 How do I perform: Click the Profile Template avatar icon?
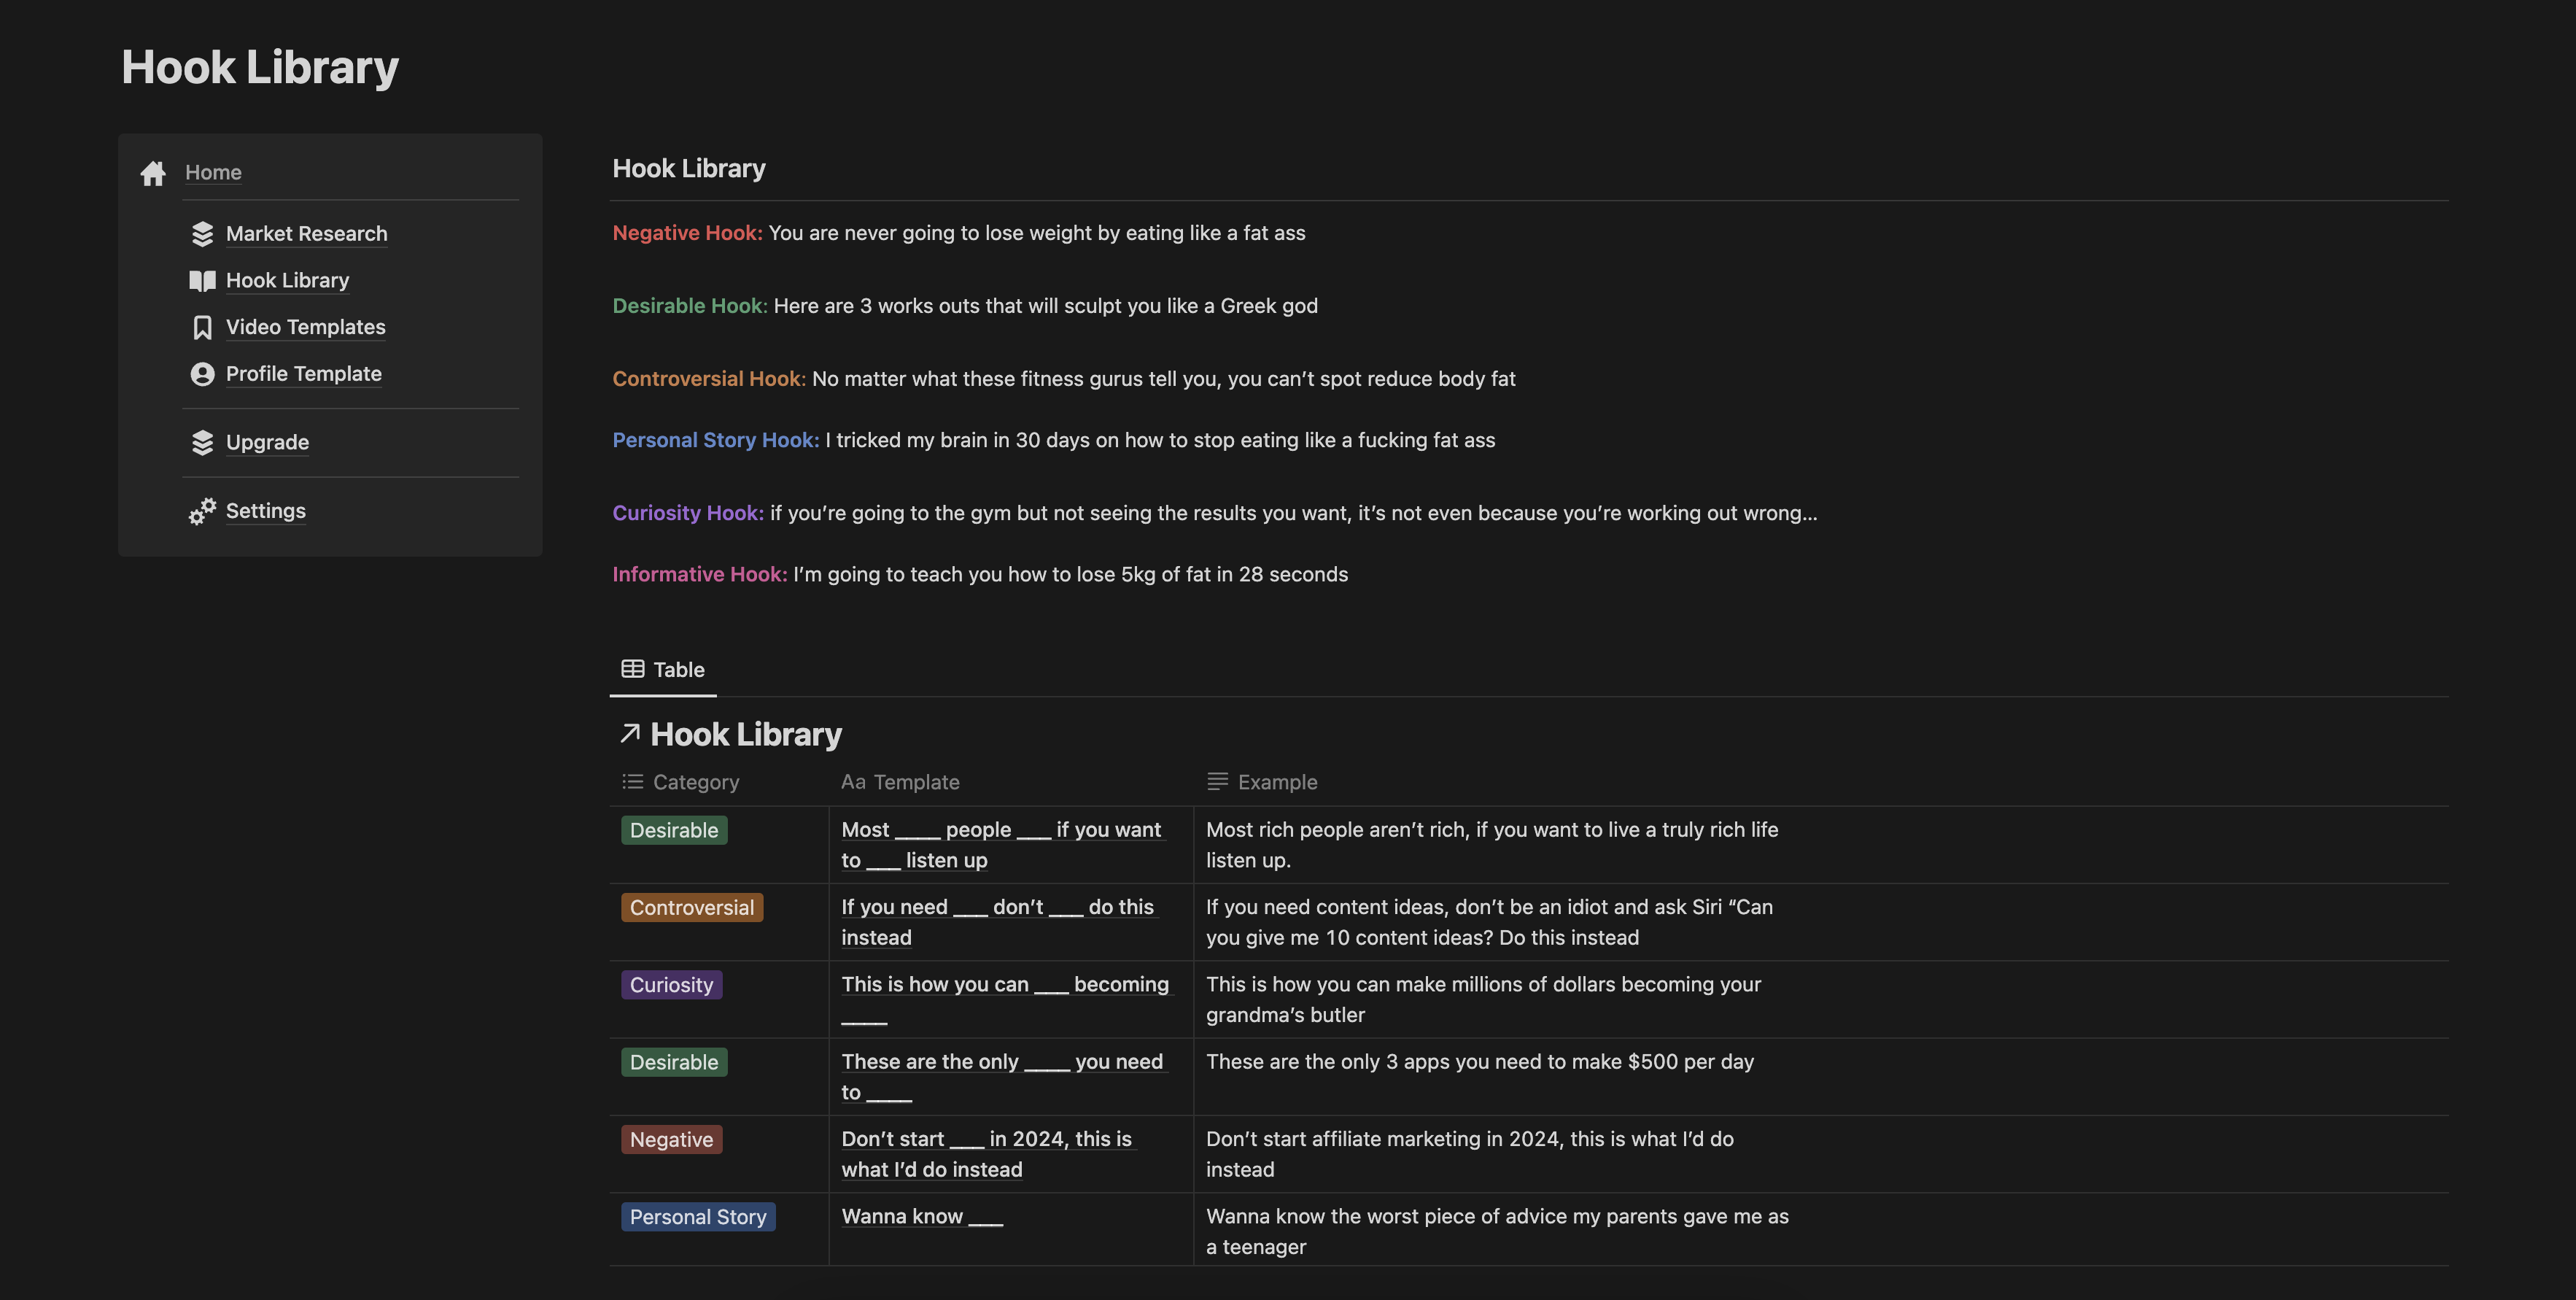202,374
